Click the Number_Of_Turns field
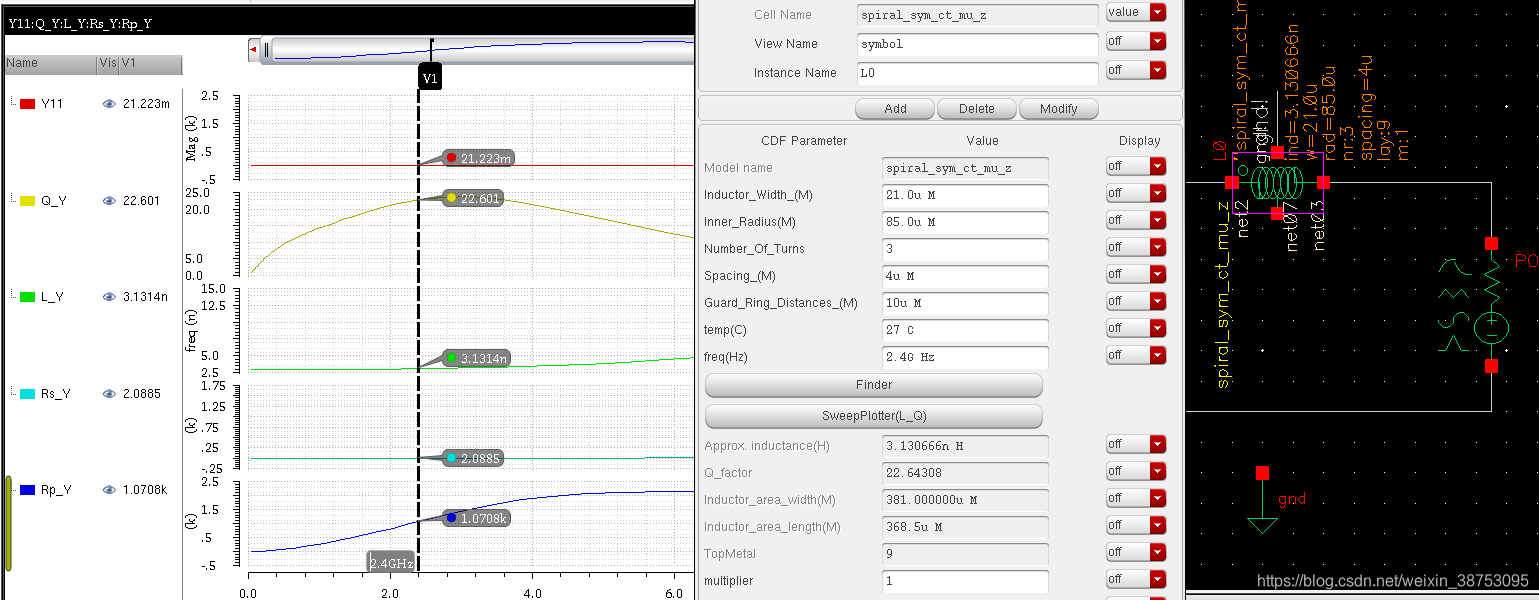 pyautogui.click(x=966, y=249)
